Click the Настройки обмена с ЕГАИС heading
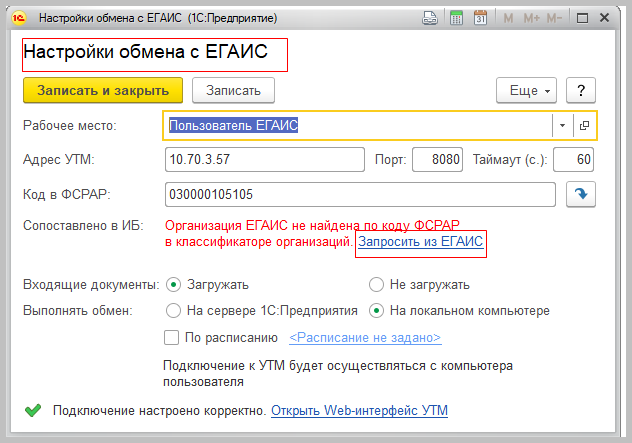This screenshot has width=632, height=443. [146, 52]
